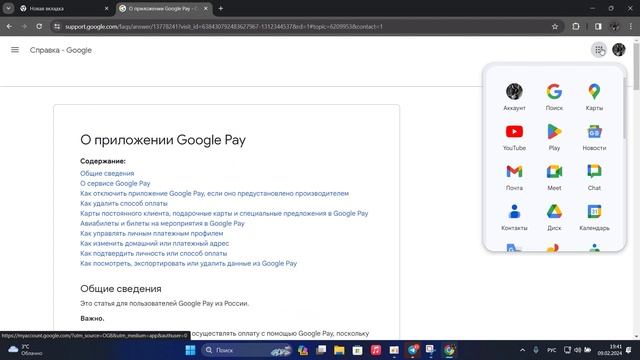Open Поиск (Google Search) app
Screen dimensions: 640x360
[554, 97]
